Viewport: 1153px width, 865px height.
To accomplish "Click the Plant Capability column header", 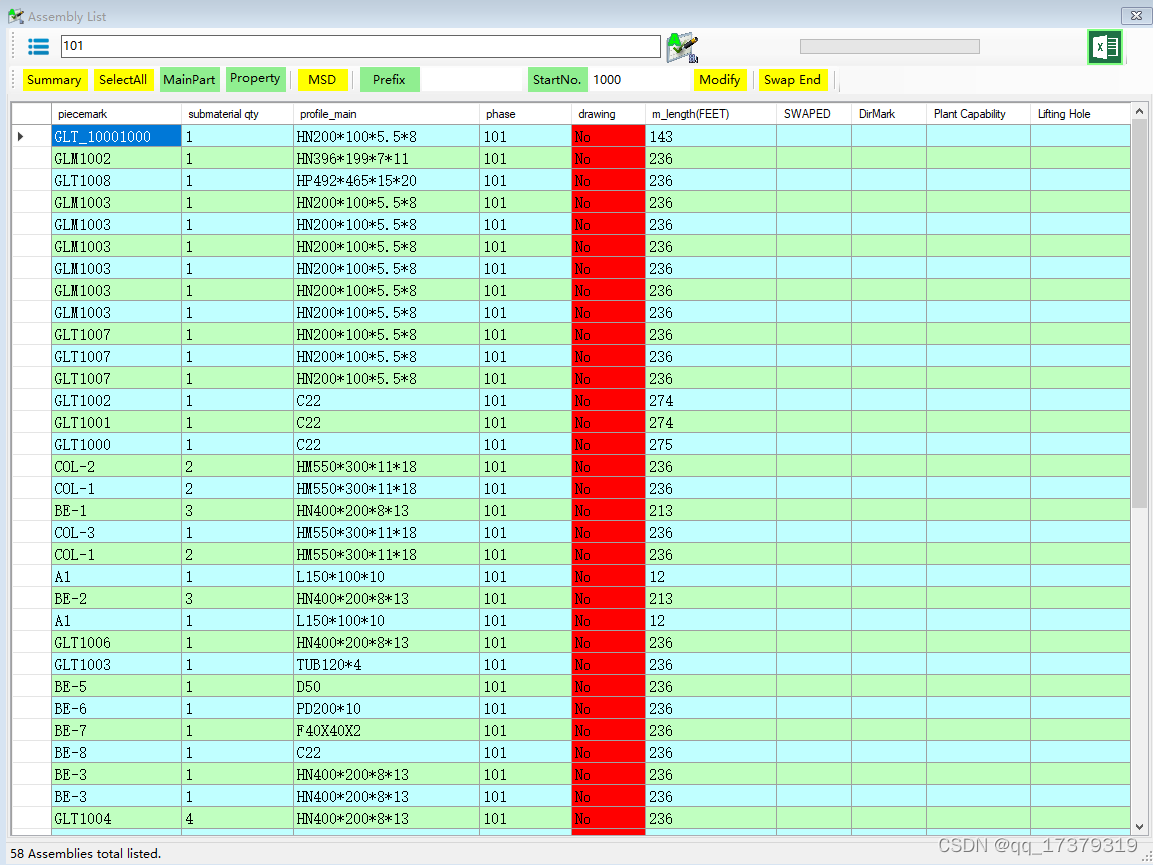I will click(x=978, y=114).
